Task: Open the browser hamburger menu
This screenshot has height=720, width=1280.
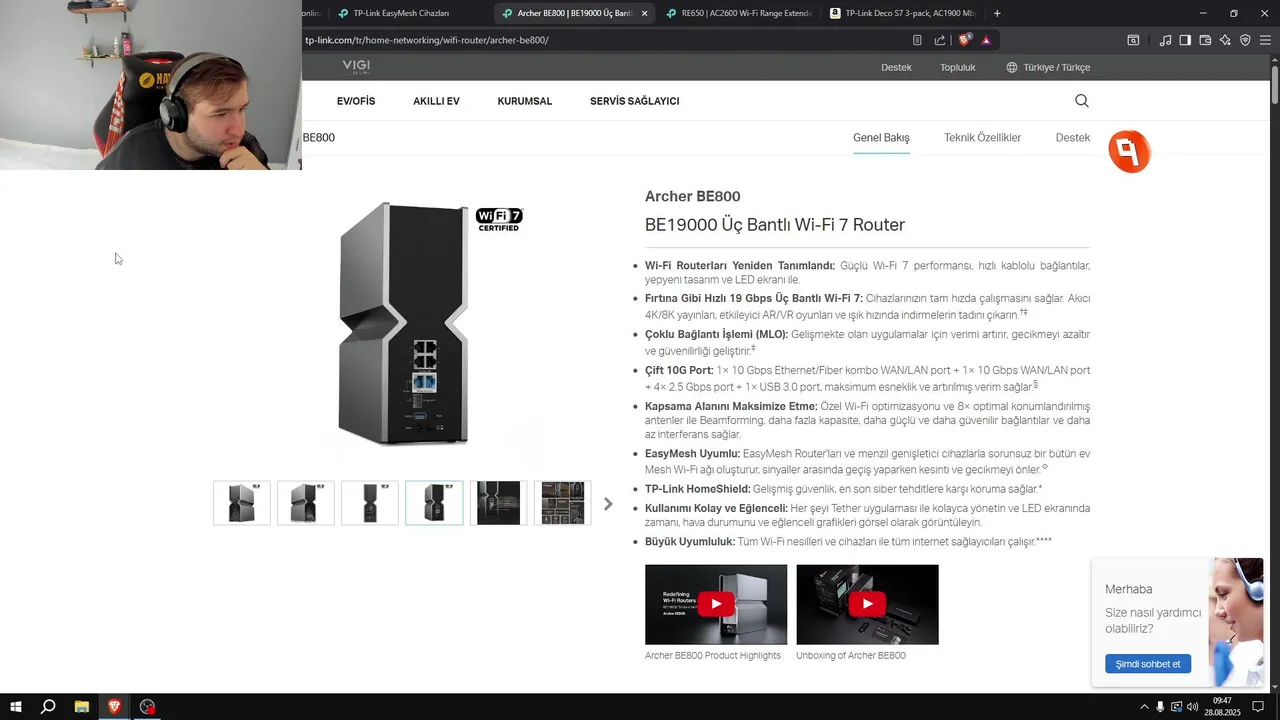Action: tap(1265, 40)
